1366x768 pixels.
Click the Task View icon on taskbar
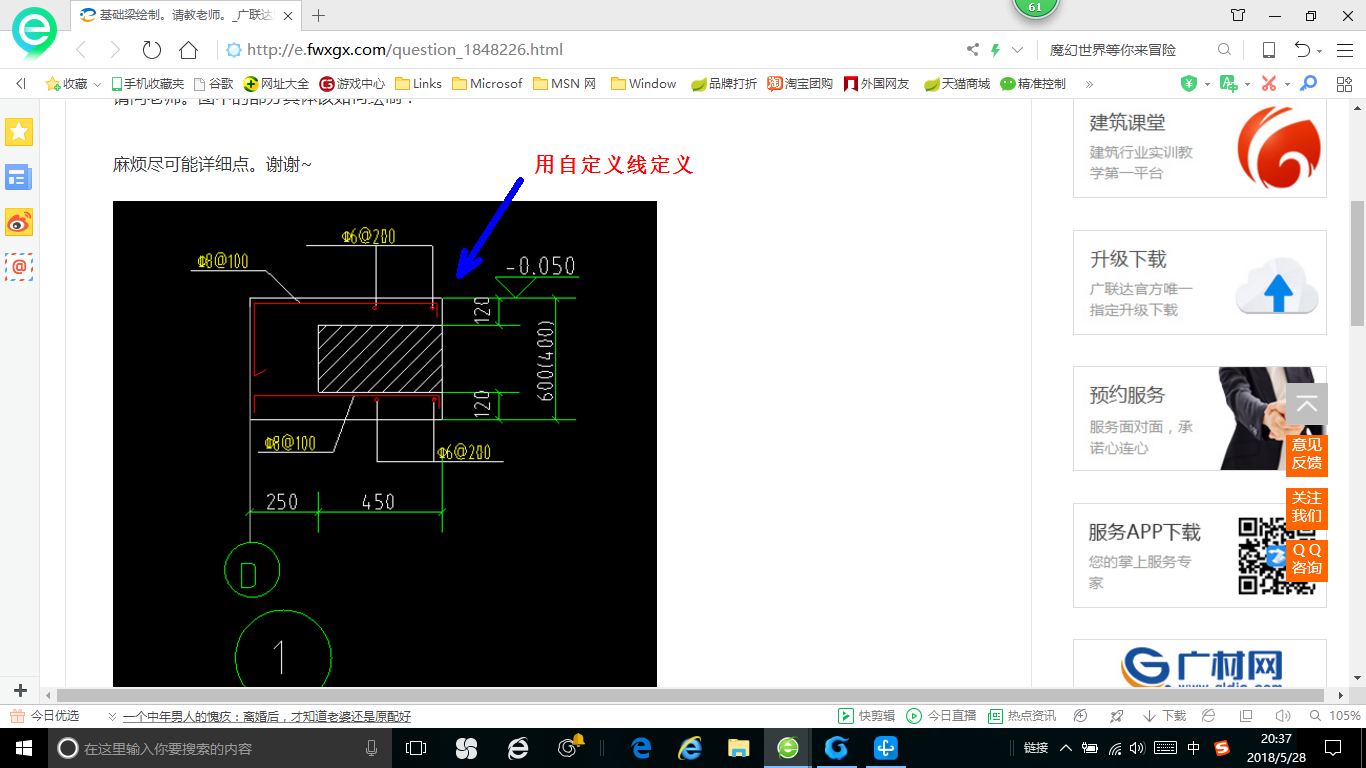(416, 748)
